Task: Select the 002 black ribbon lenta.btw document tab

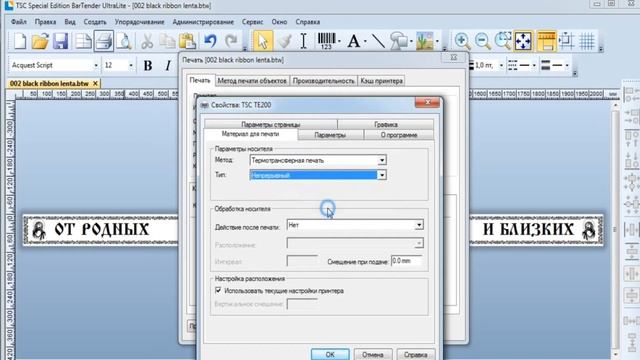Action: [49, 83]
